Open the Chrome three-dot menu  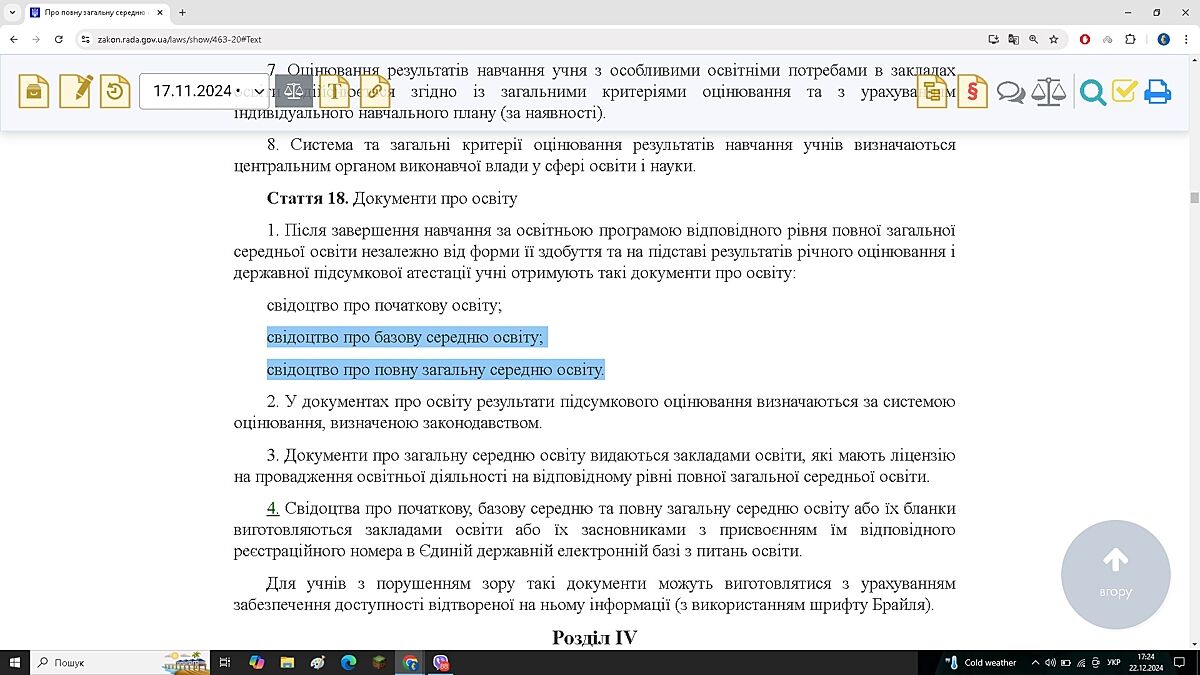(x=1185, y=39)
